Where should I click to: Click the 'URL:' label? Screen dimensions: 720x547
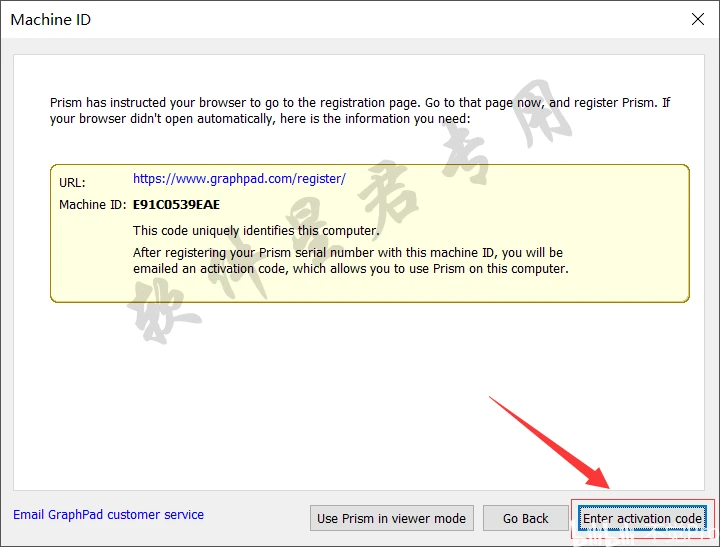pos(72,182)
